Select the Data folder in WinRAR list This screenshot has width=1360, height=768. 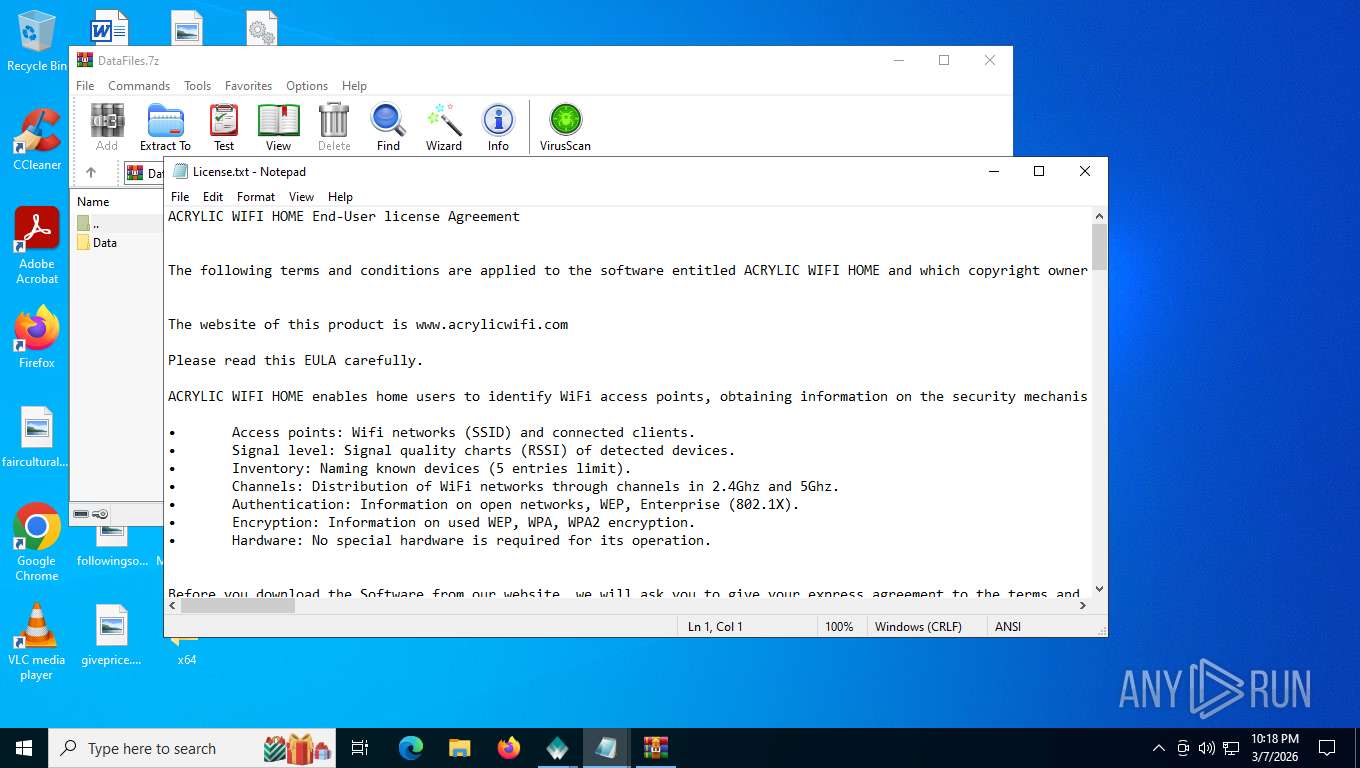coord(97,243)
